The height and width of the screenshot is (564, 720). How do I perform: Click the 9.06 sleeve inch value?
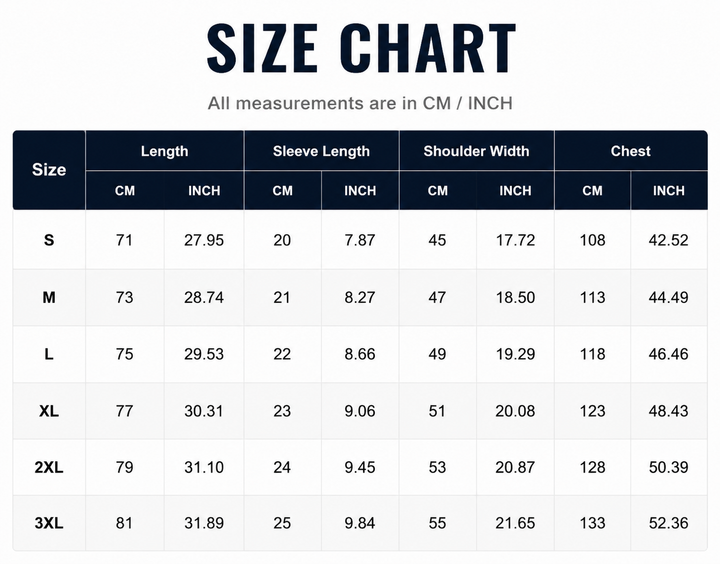coord(360,411)
